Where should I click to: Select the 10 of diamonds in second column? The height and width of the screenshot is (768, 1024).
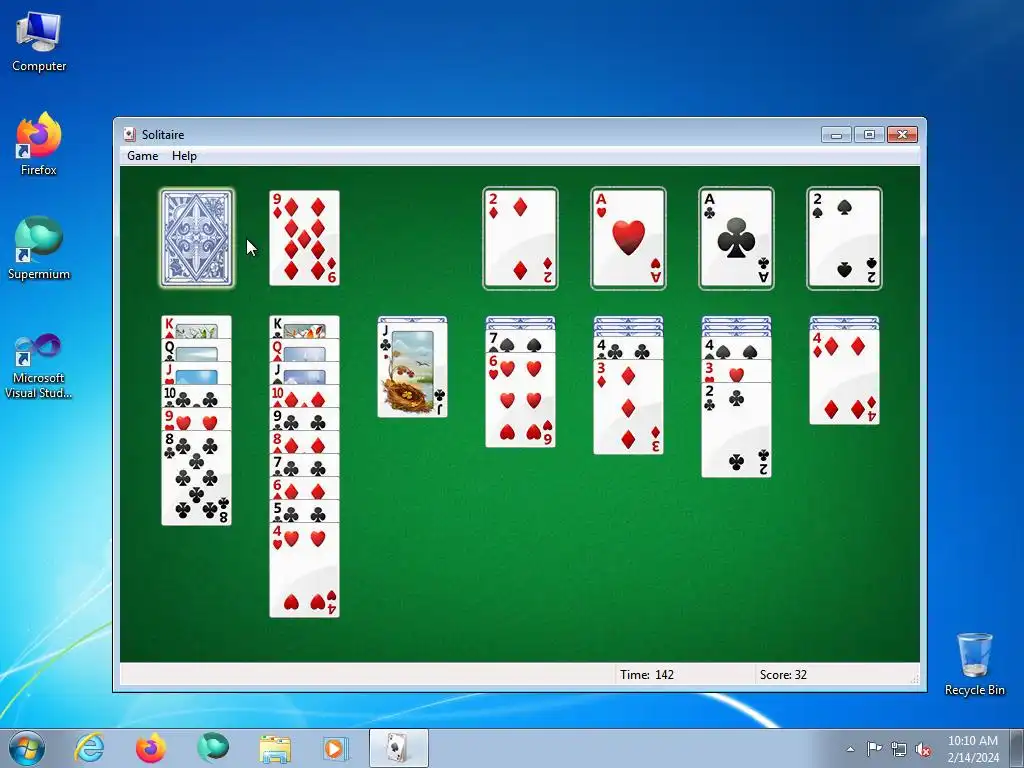(x=304, y=396)
